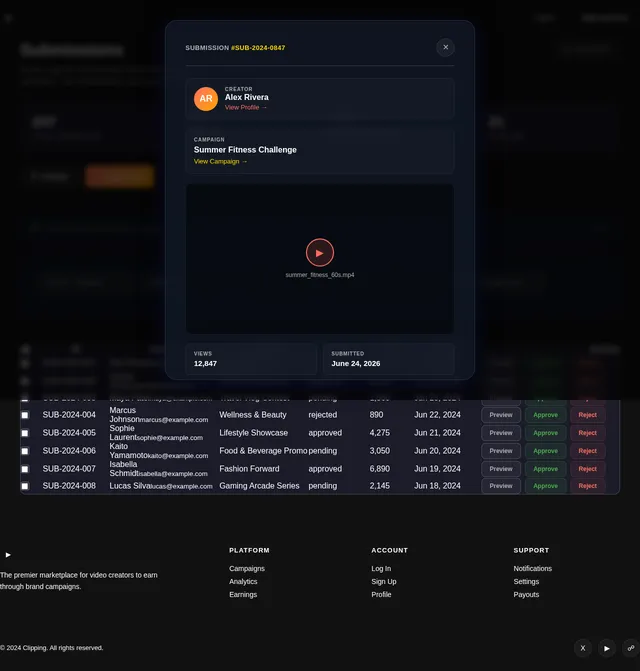Close the submission details modal
Screen dimensions: 640x671
[x=445, y=47]
